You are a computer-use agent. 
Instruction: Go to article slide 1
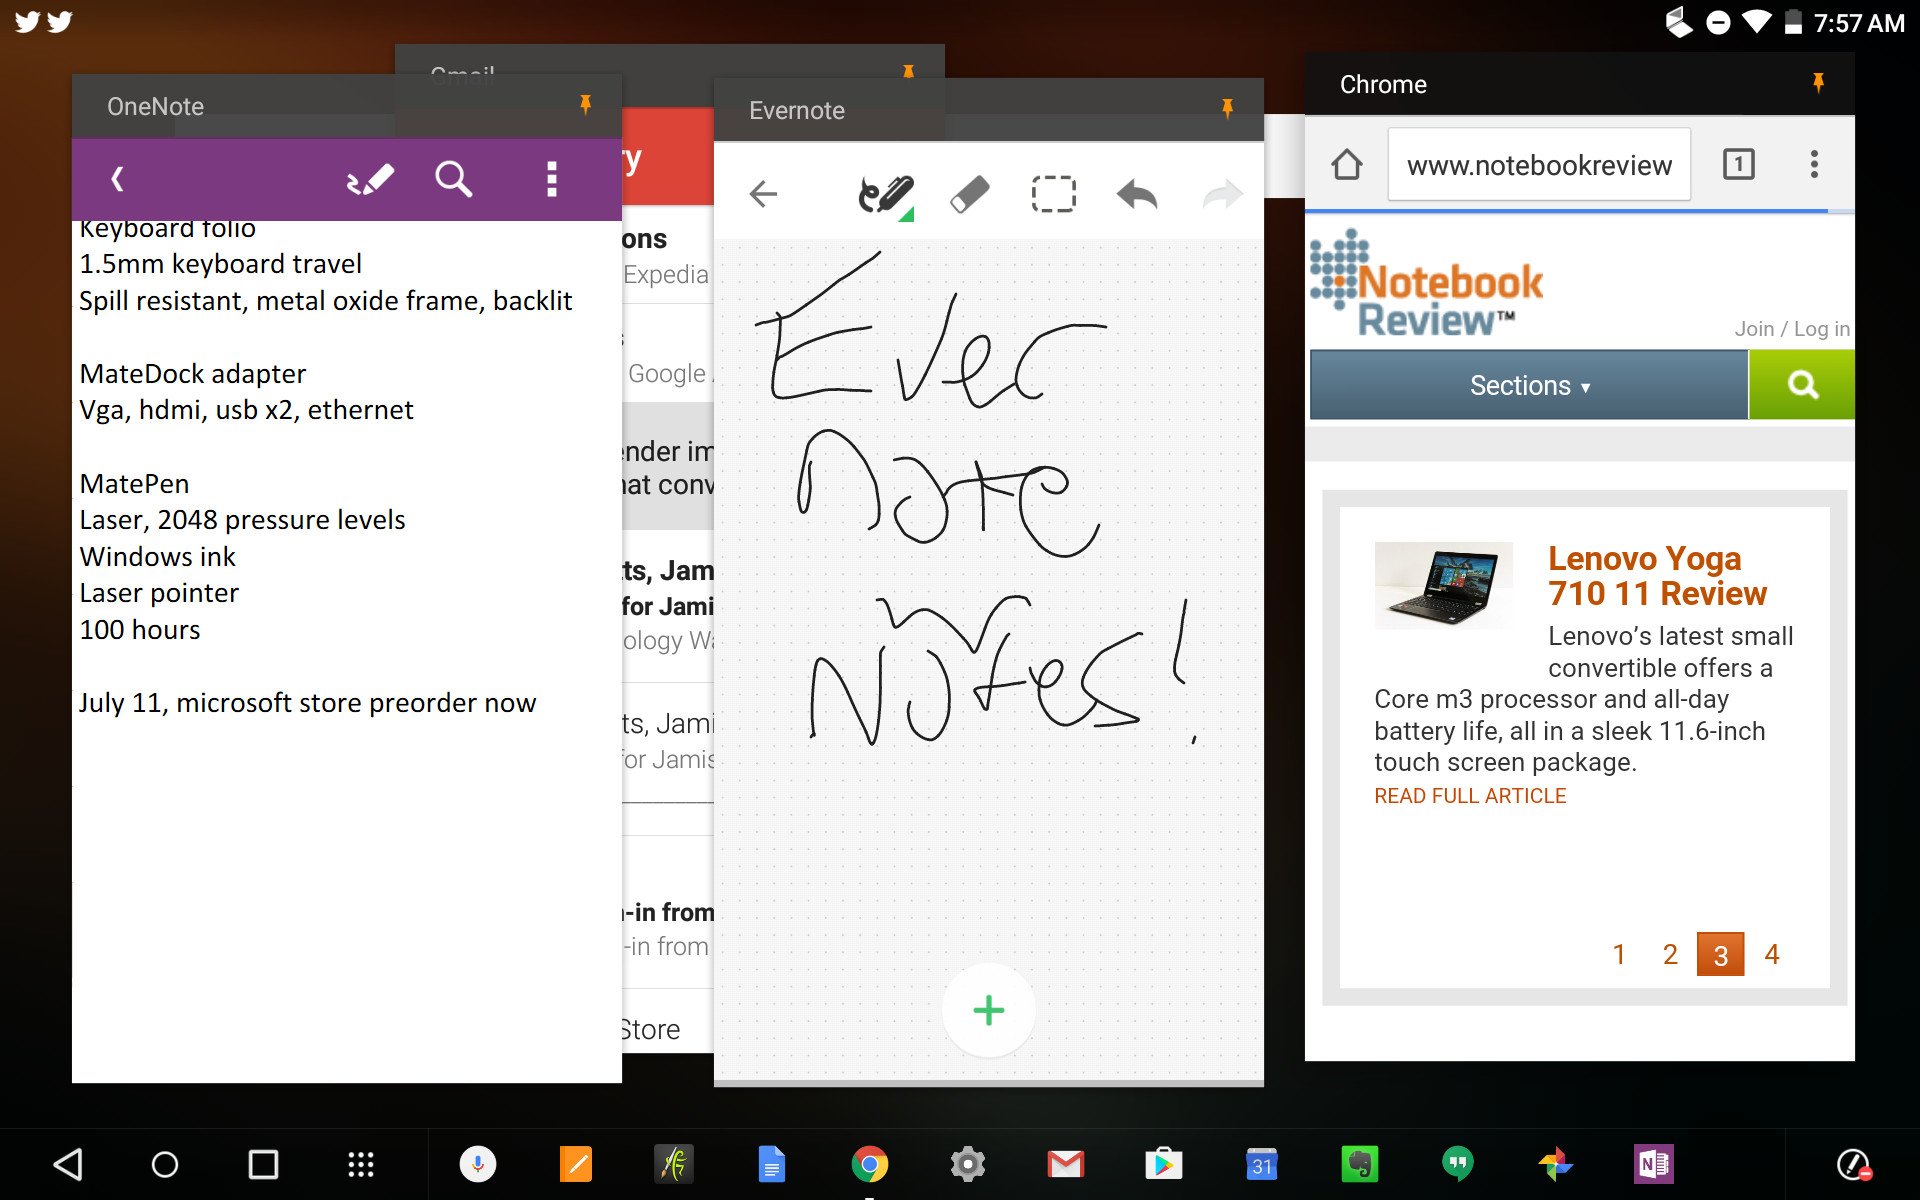[x=1619, y=954]
